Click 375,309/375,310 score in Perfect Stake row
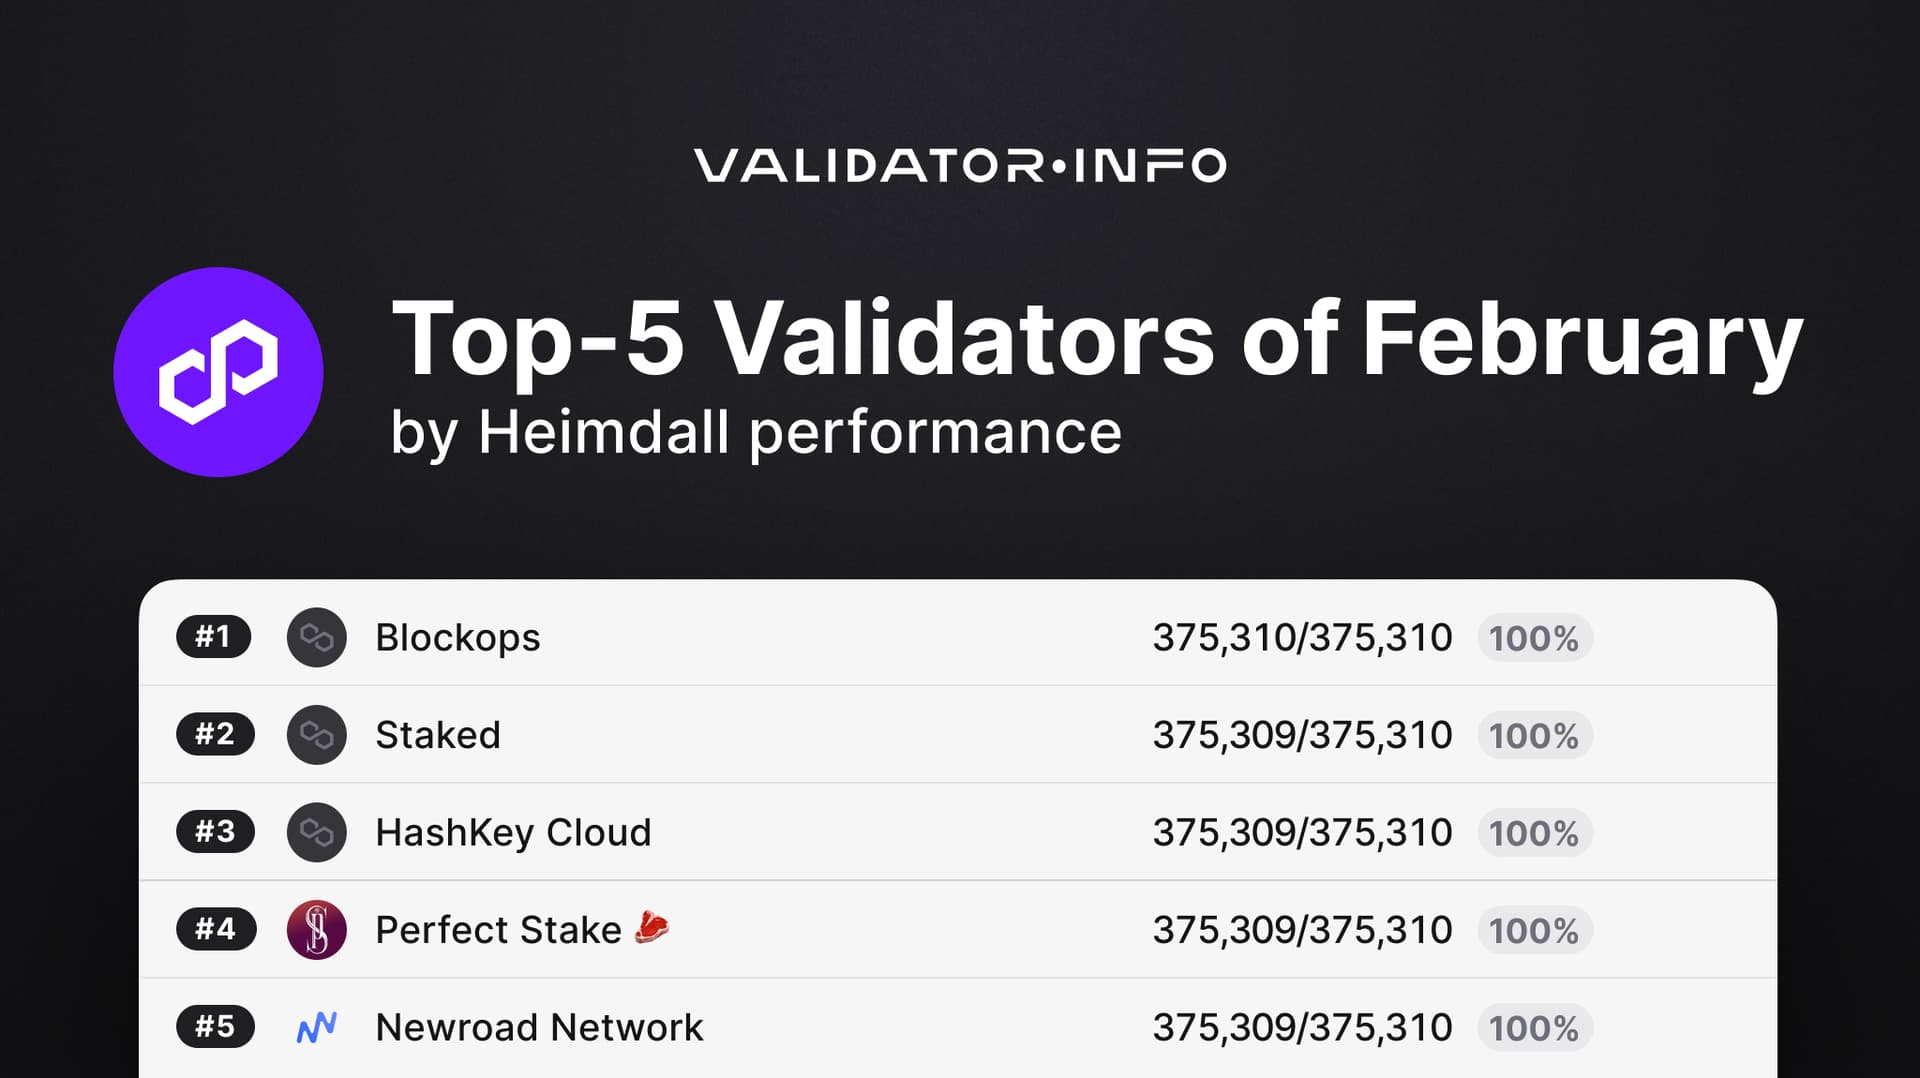Viewport: 1920px width, 1078px height. tap(1302, 930)
